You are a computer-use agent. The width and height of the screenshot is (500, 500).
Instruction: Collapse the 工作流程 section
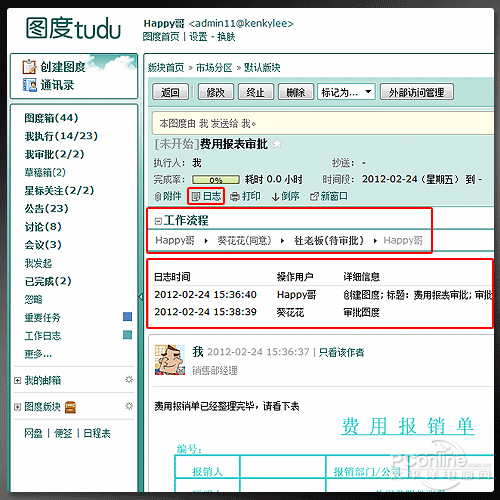pyautogui.click(x=158, y=221)
